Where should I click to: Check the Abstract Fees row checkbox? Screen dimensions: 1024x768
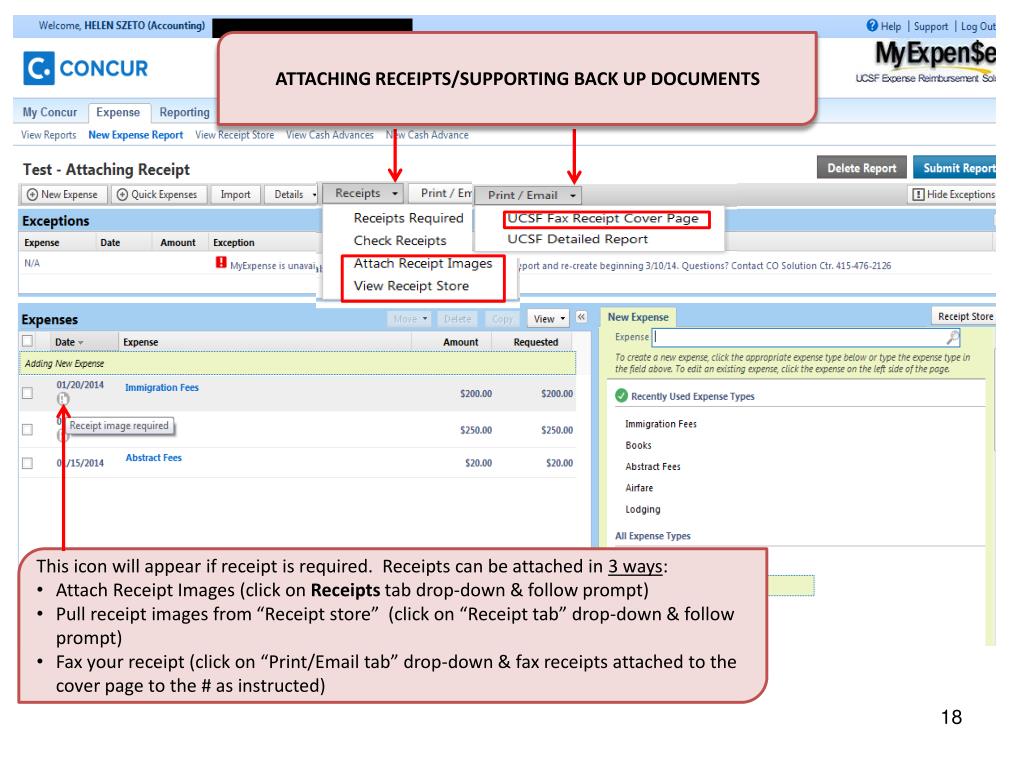click(x=27, y=463)
